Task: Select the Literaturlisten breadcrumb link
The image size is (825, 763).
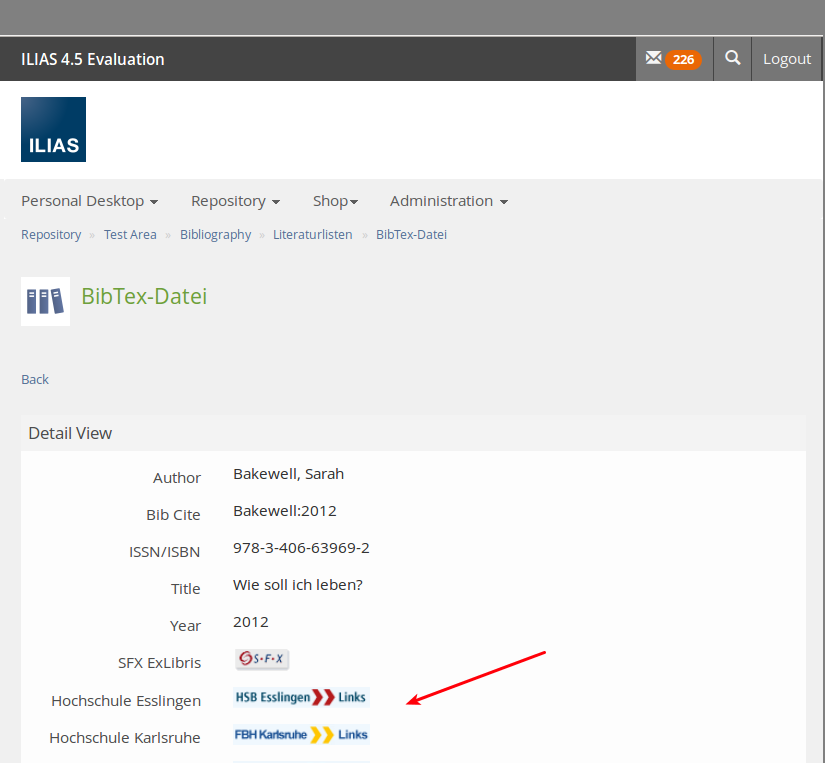Action: (x=313, y=235)
